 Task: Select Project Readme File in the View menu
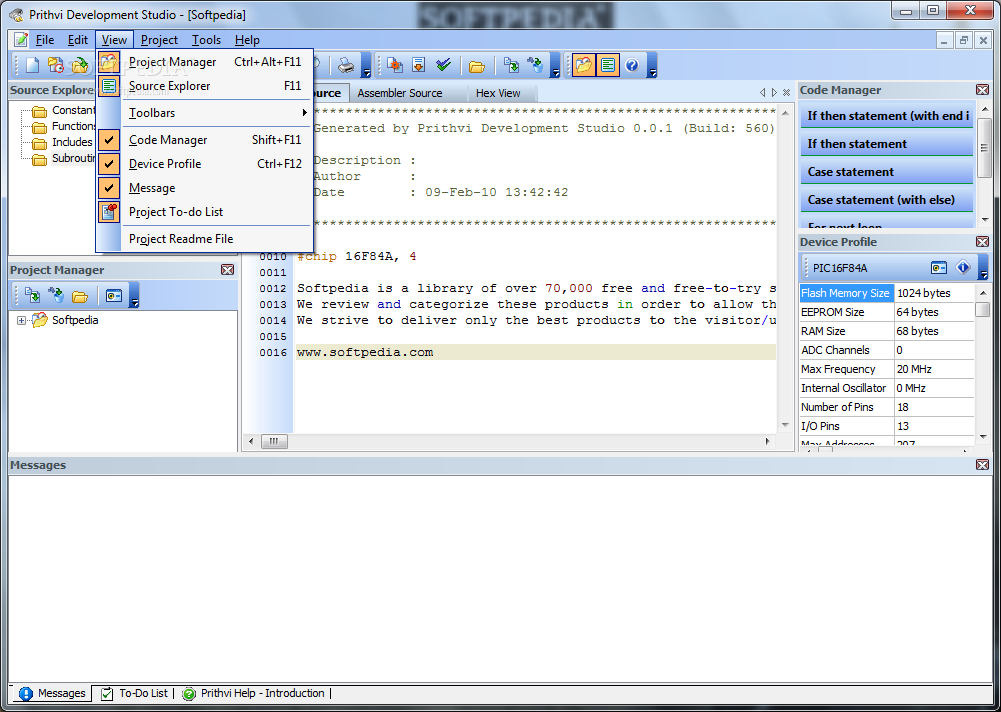coord(204,239)
